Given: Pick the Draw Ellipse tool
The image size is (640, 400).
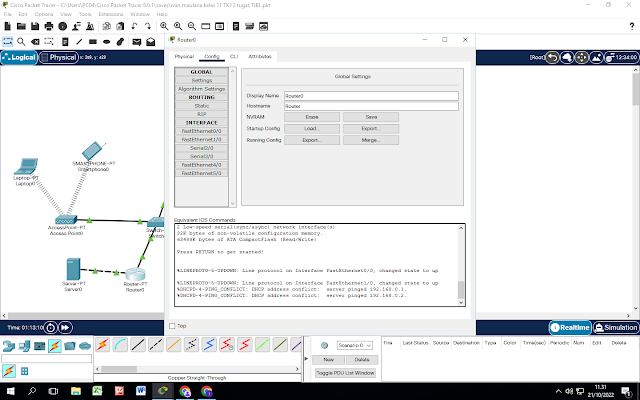Looking at the screenshot, I should tap(107, 42).
